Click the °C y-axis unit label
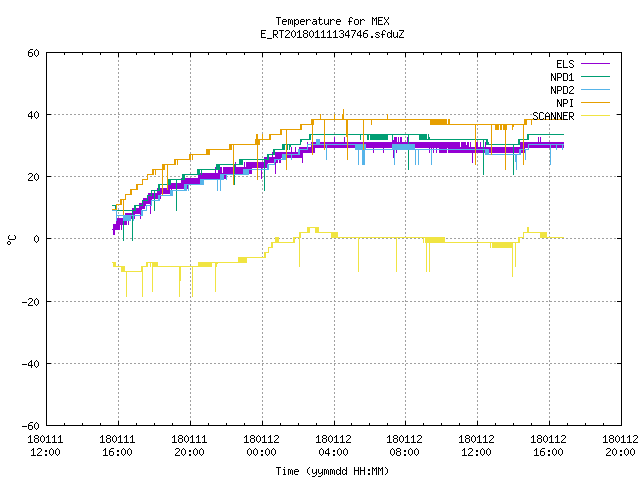 11,240
